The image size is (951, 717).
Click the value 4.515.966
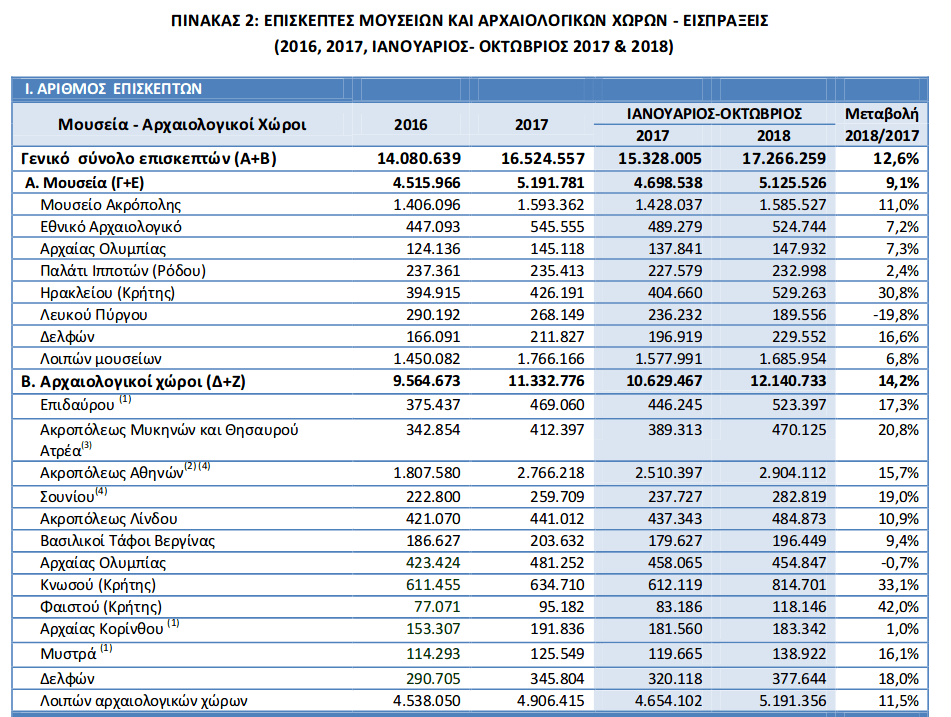426,183
